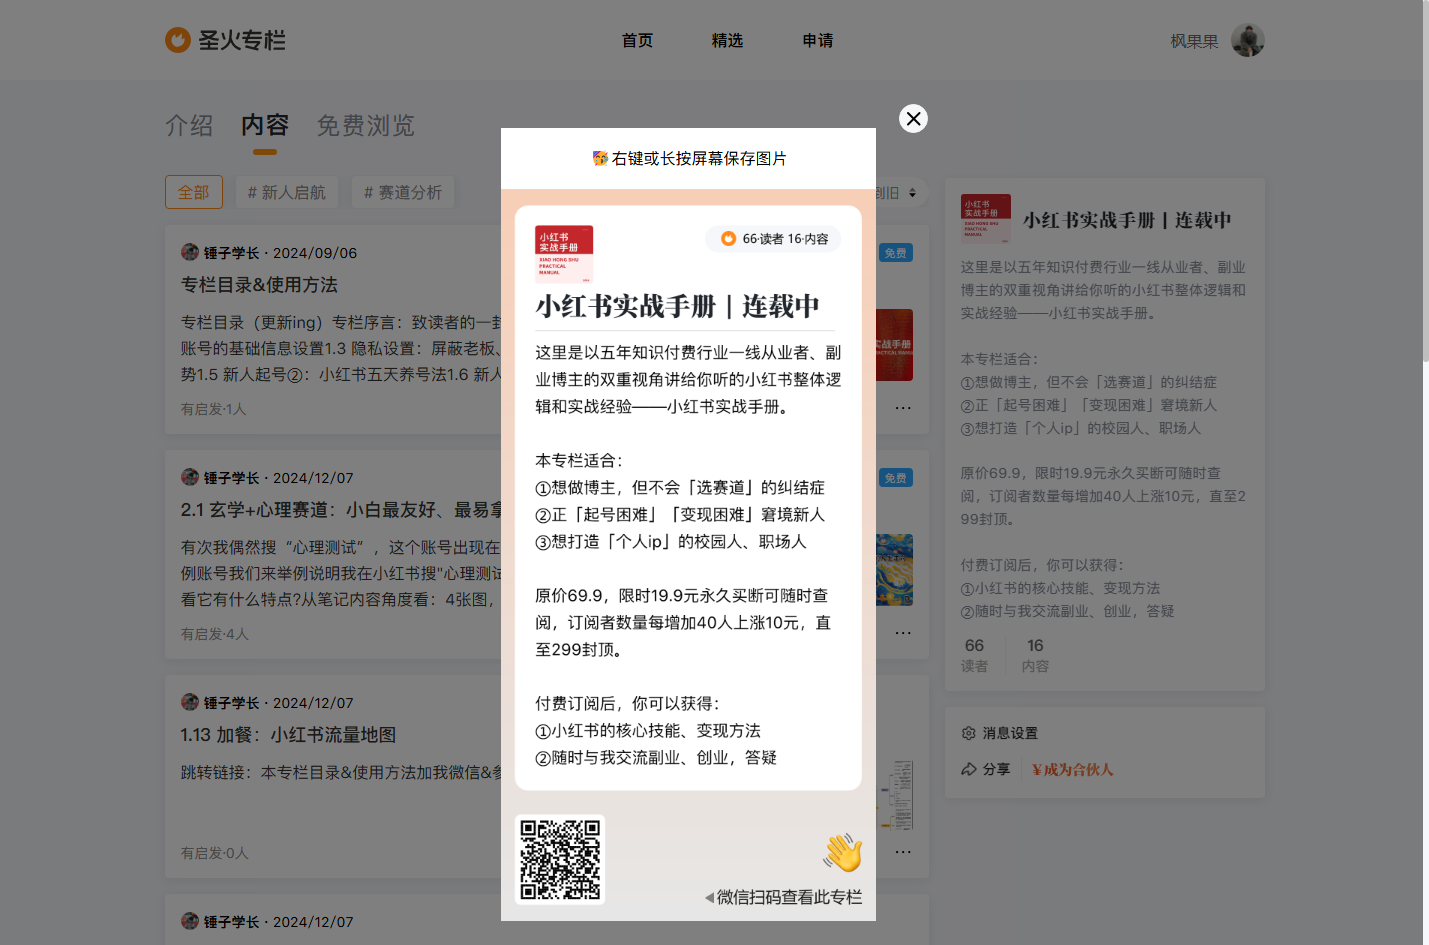Click the 圣火专栏 flame logo
Image resolution: width=1429 pixels, height=945 pixels.
[x=178, y=40]
